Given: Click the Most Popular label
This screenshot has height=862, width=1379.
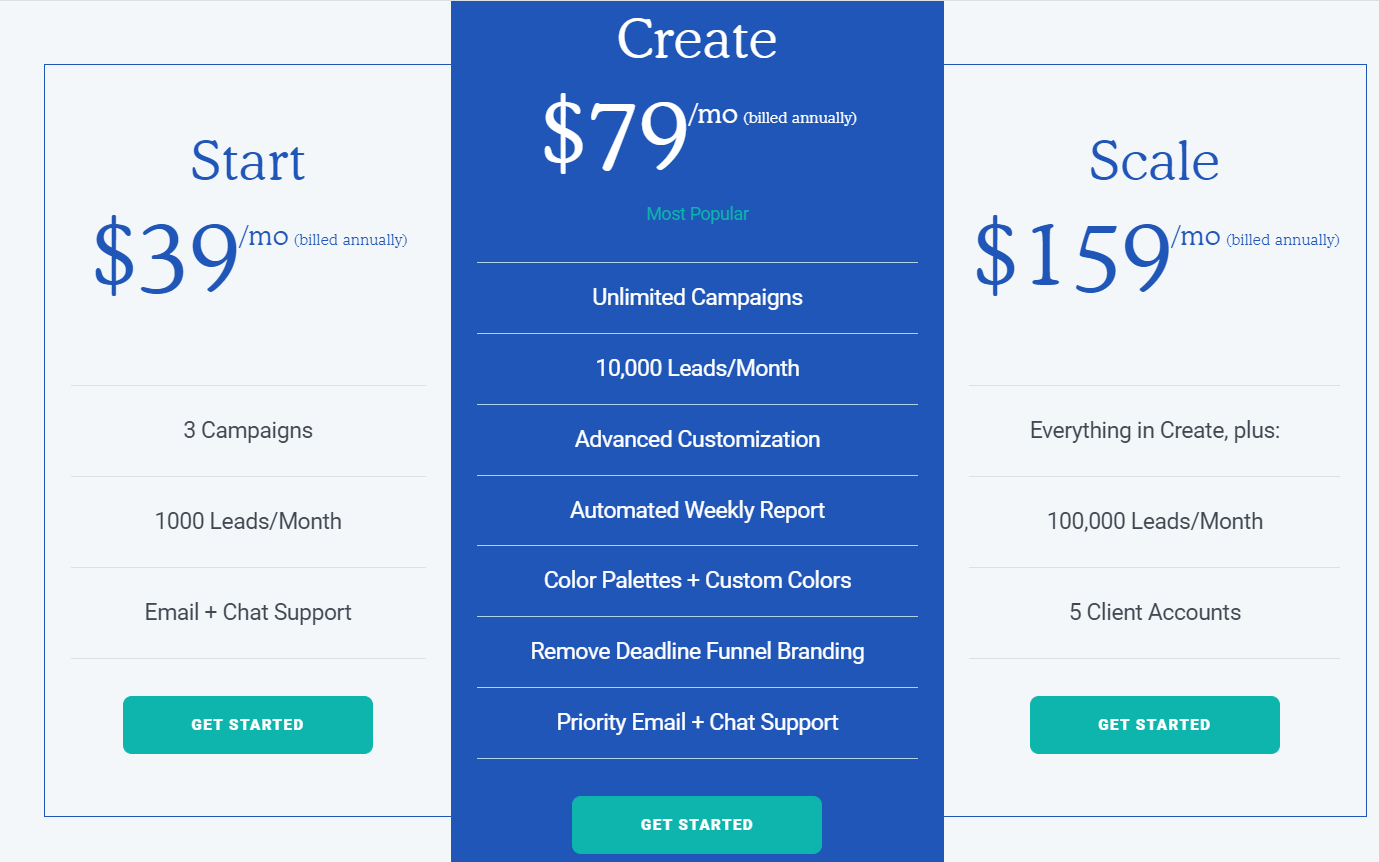Looking at the screenshot, I should pos(697,213).
